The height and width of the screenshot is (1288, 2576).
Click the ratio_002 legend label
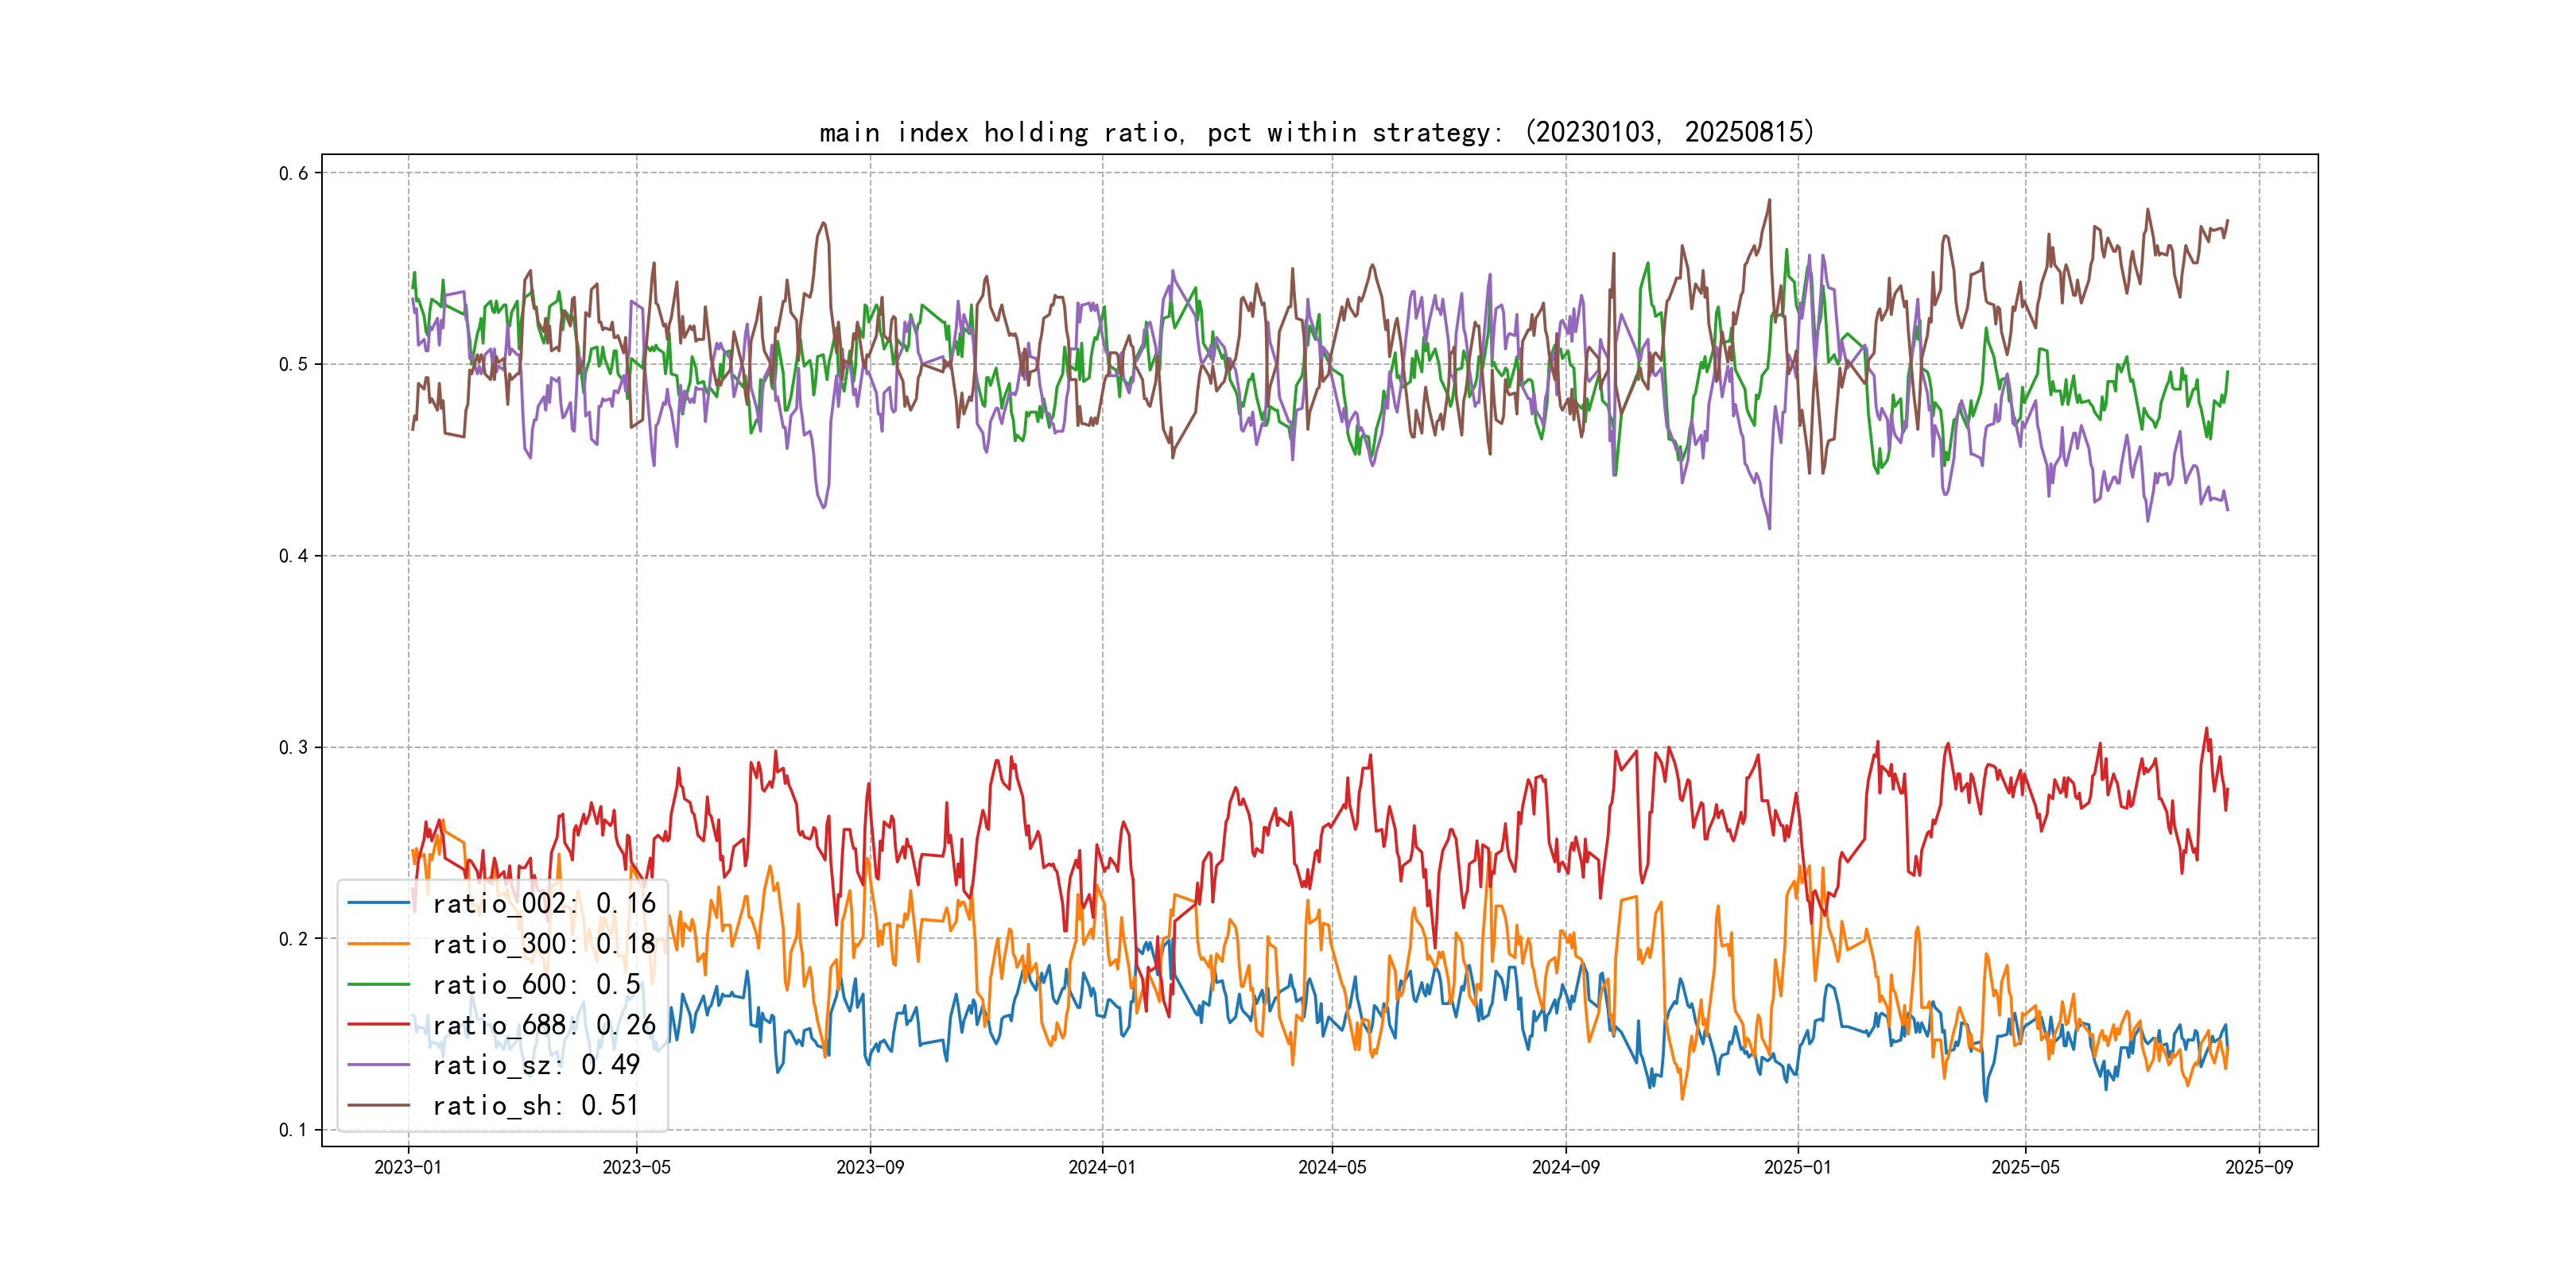543,904
